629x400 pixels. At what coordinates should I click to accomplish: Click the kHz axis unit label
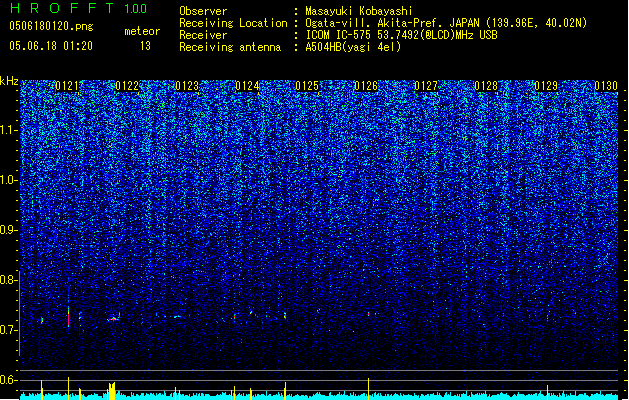tap(9, 81)
